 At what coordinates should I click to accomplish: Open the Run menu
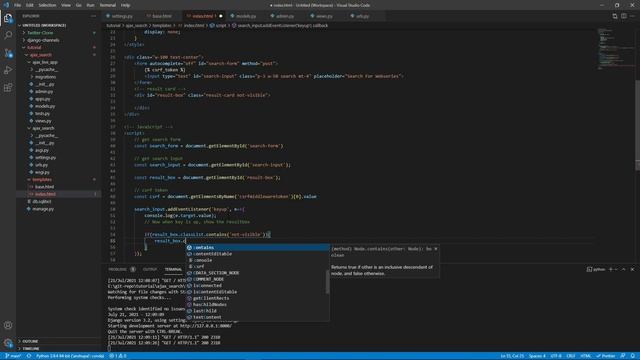91,5
